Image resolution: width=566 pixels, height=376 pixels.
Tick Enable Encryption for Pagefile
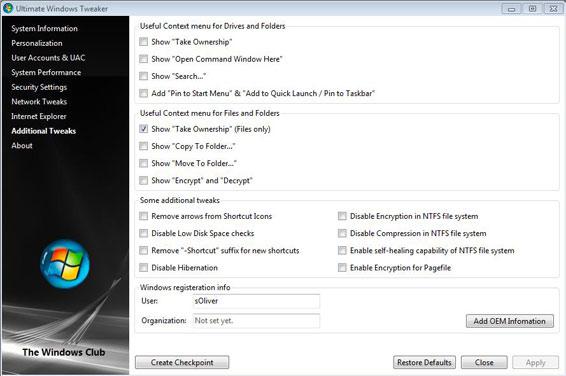point(342,268)
